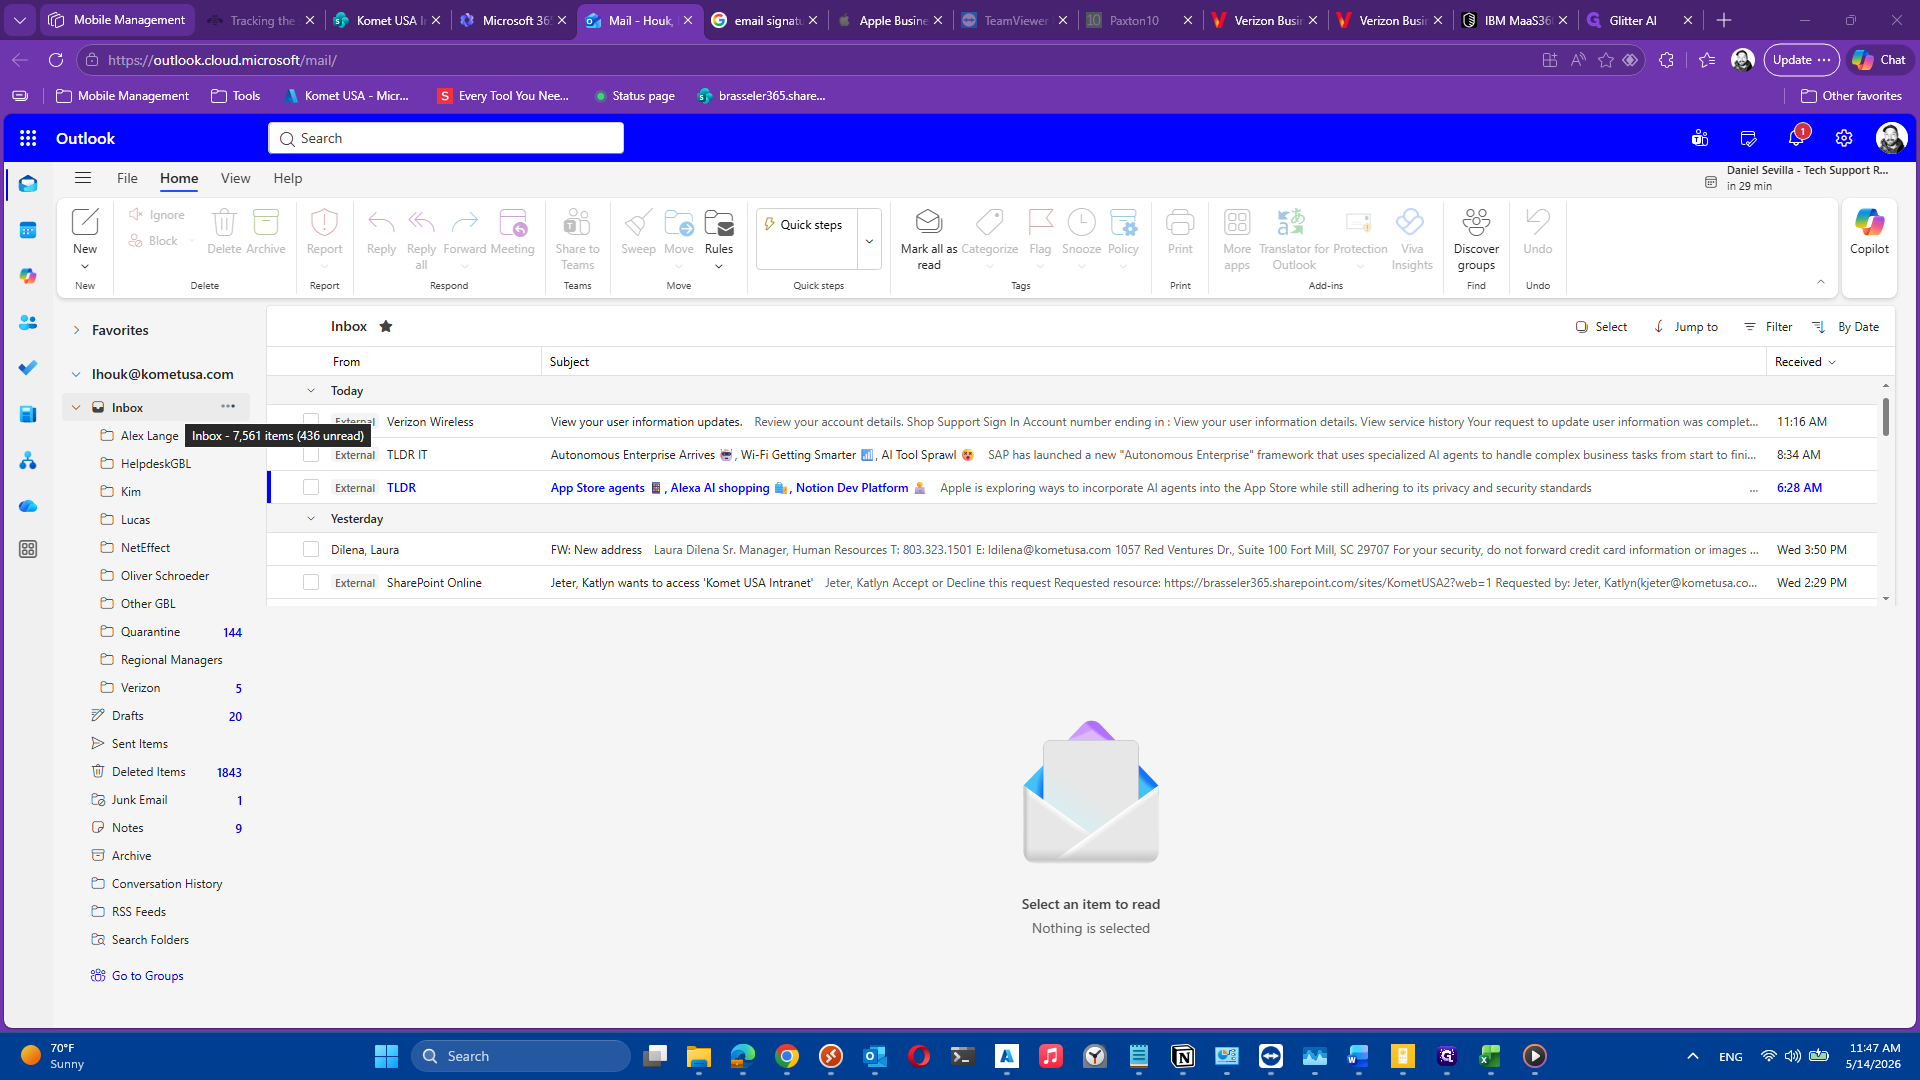Click the Print icon in ribbon
This screenshot has width=1920, height=1080.
point(1180,222)
